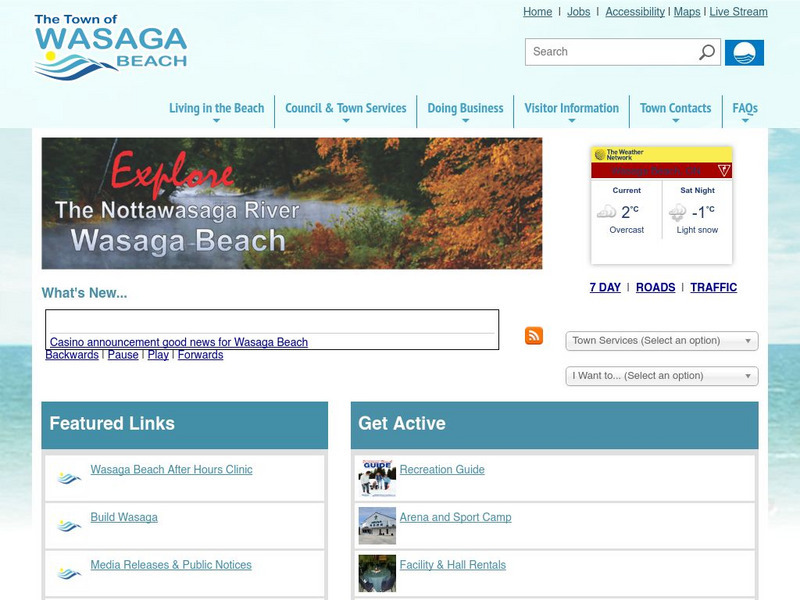Screen dimensions: 800x600
Task: Click the Facility & Hall Rentals thumbnail
Action: [x=377, y=573]
